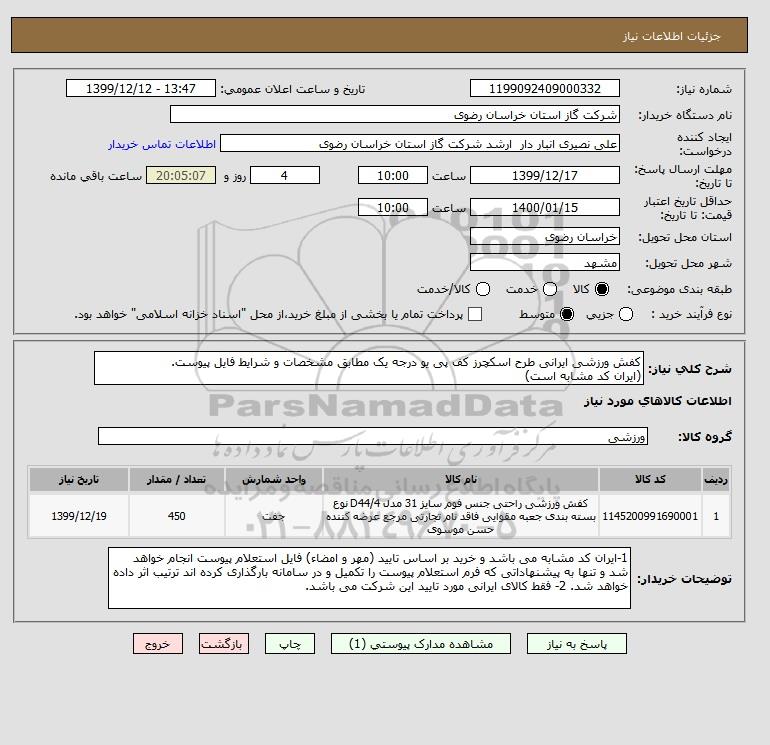Open the اطلاعات تماس خریدار link

click(162, 144)
